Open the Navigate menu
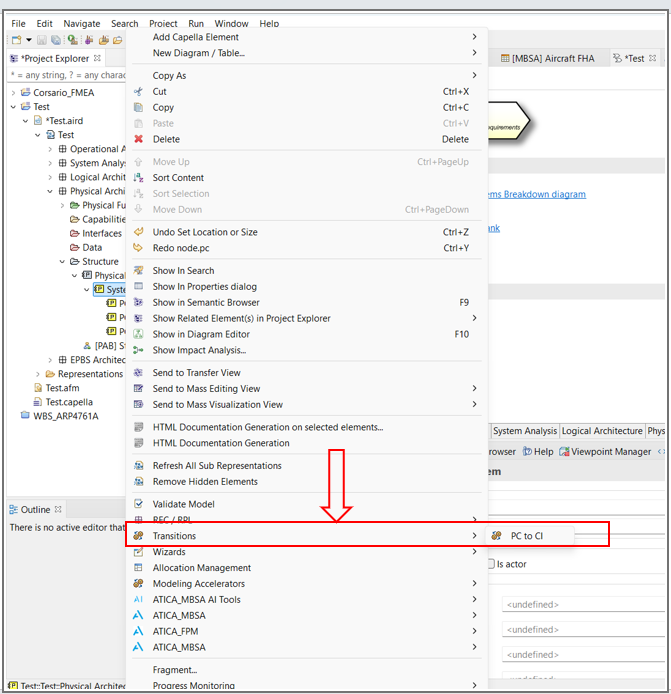Viewport: 671px width, 694px height. click(x=82, y=23)
